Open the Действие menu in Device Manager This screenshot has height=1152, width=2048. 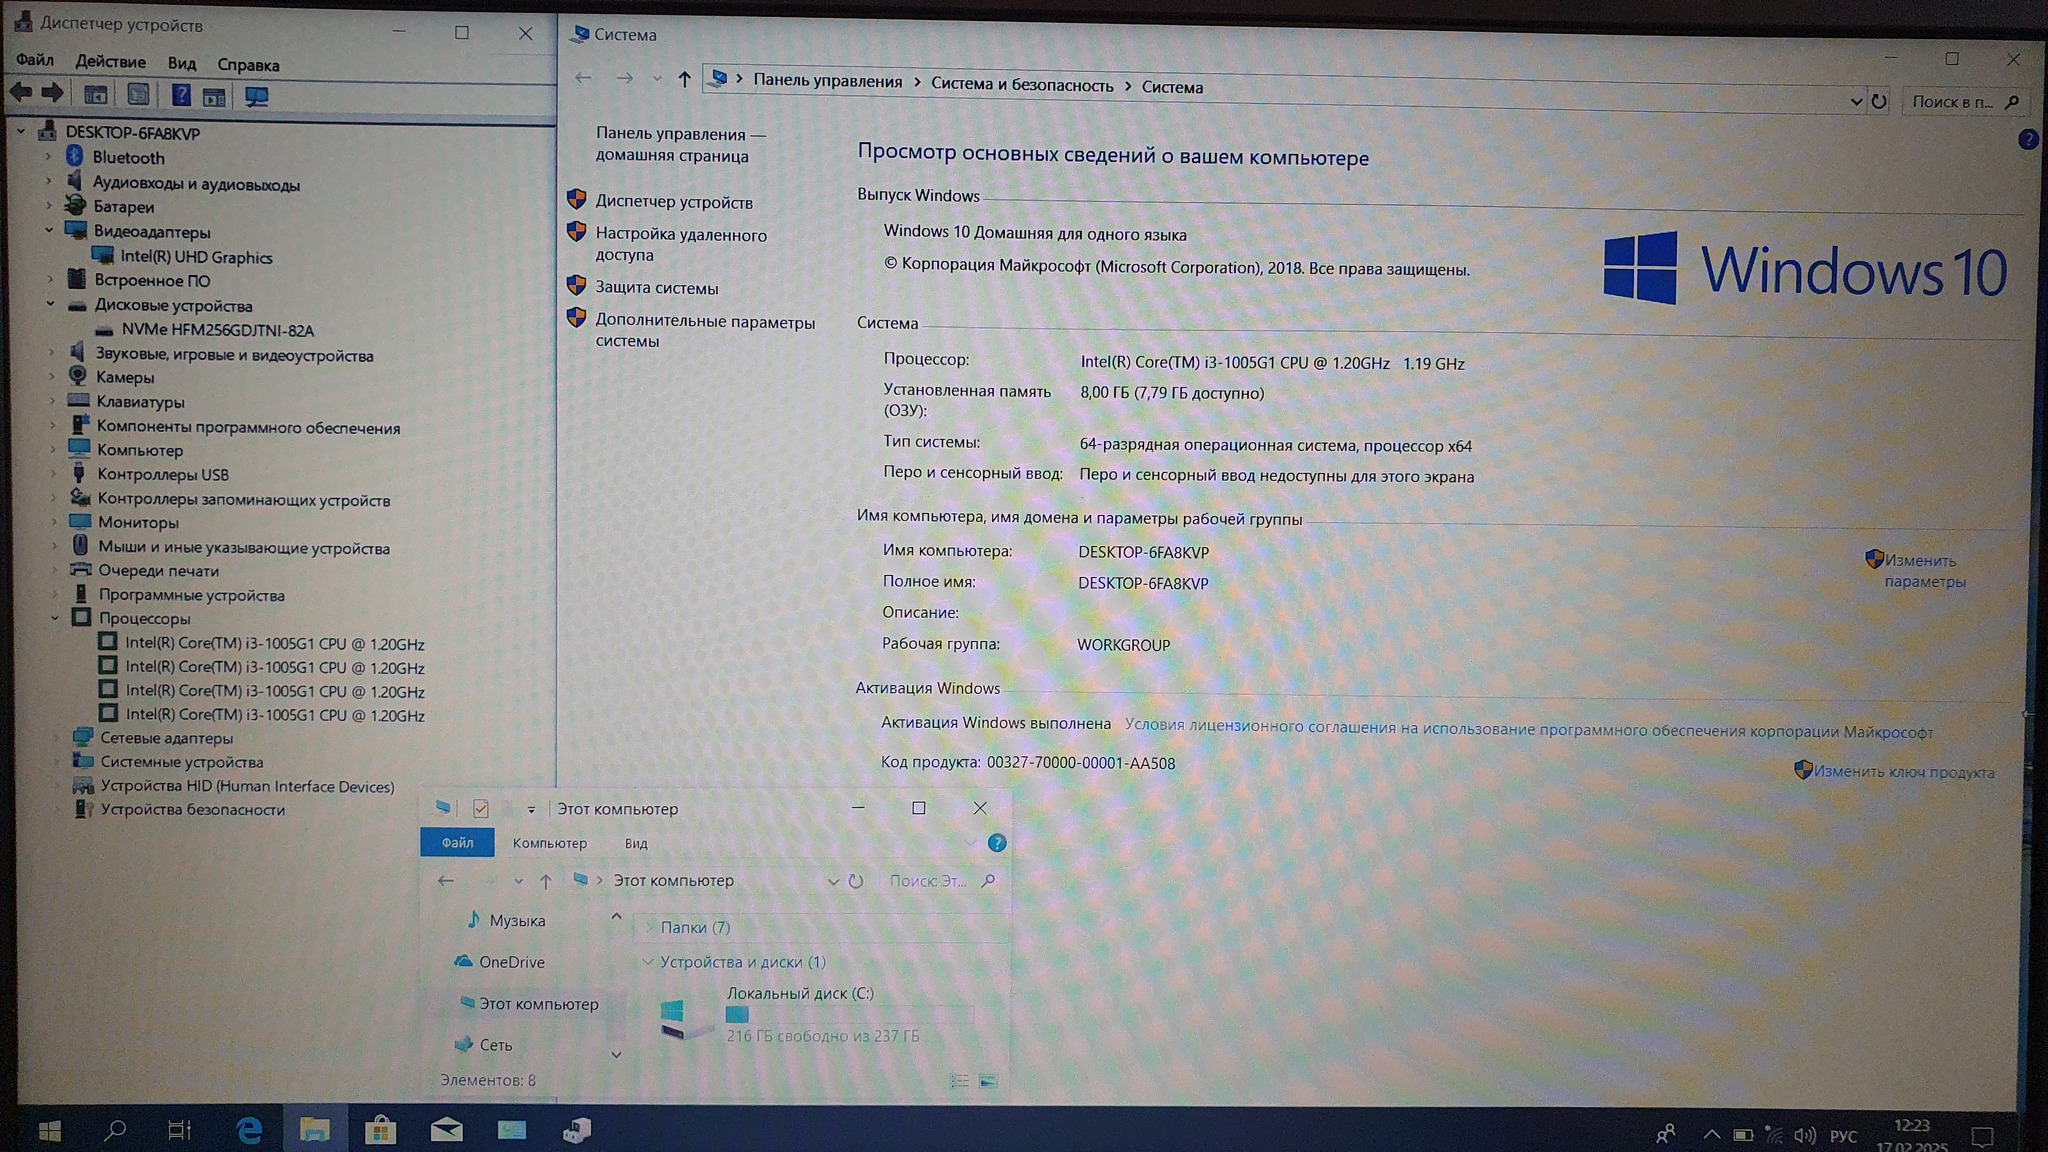pyautogui.click(x=110, y=62)
